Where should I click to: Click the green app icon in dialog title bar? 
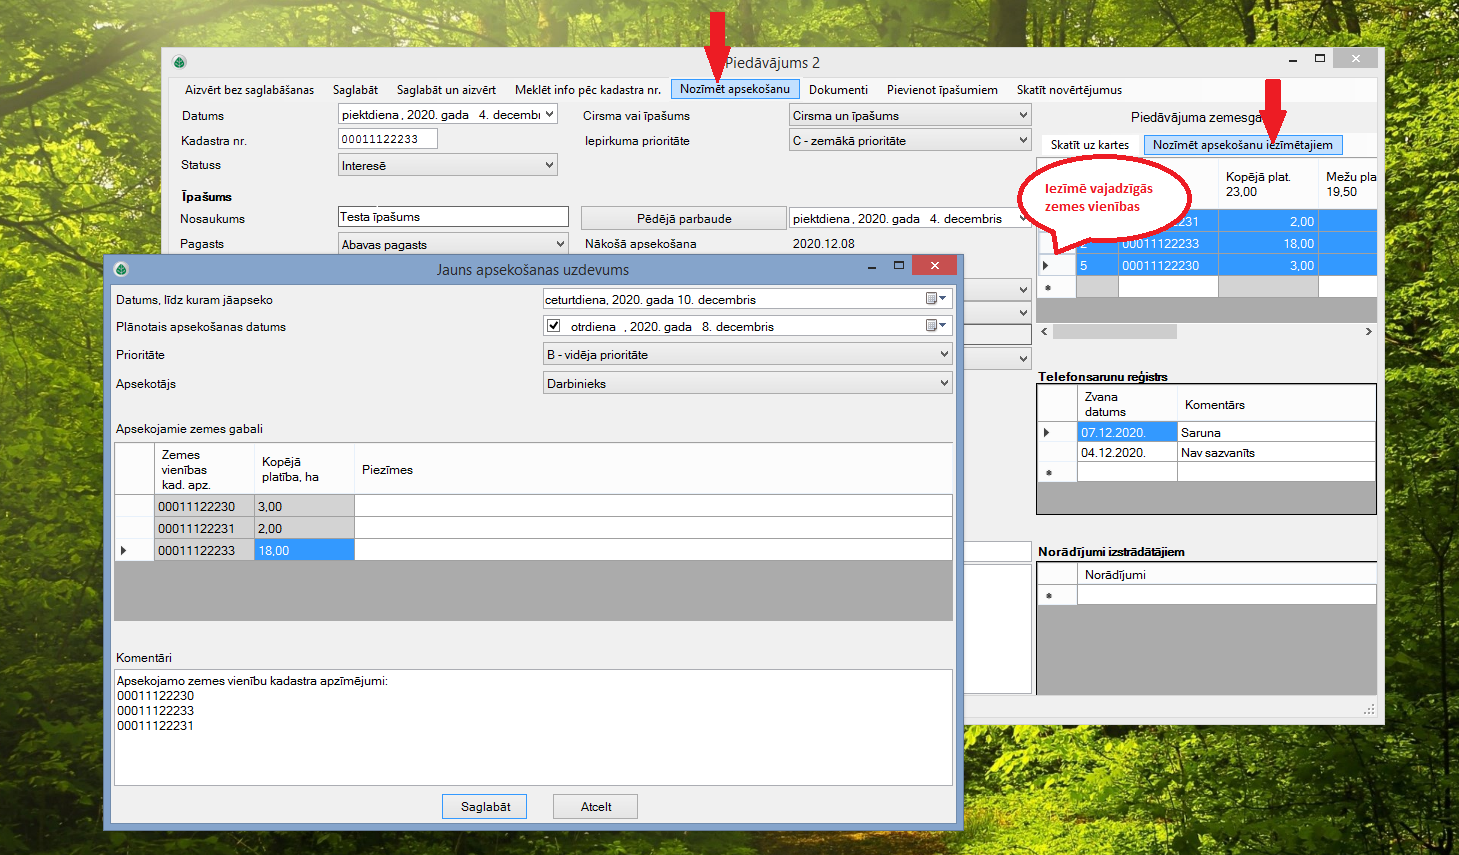point(121,269)
